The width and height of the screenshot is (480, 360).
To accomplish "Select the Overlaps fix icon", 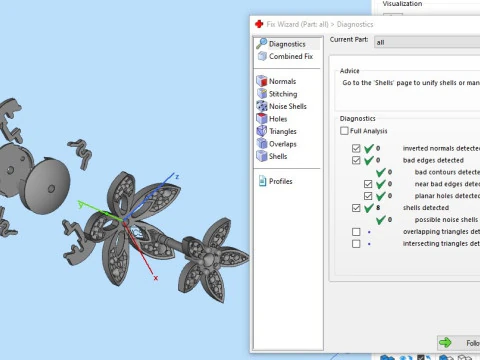I will point(262,143).
